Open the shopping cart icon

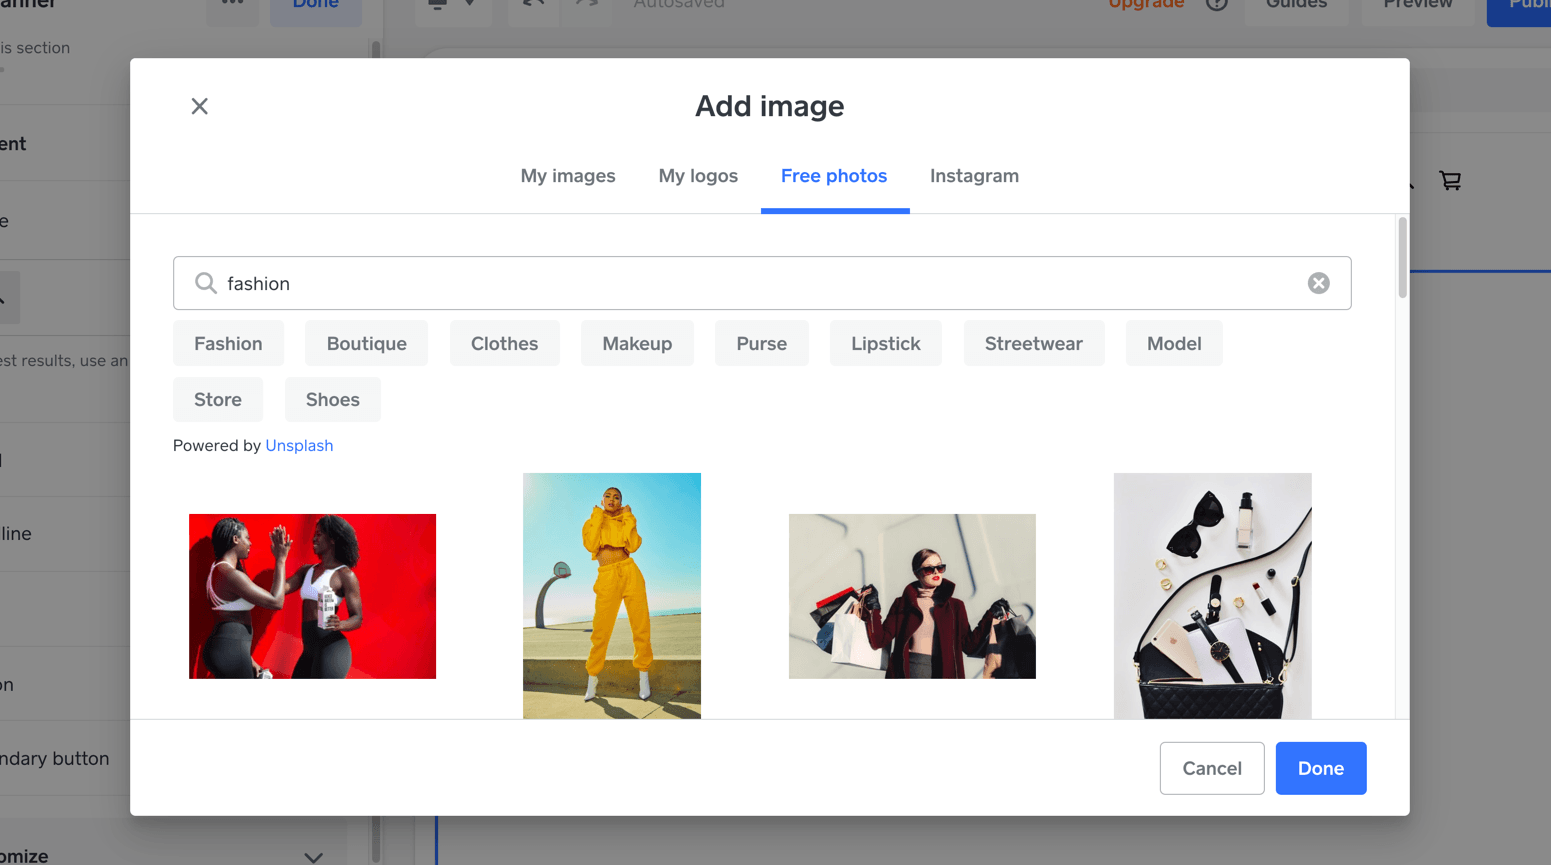(x=1449, y=181)
